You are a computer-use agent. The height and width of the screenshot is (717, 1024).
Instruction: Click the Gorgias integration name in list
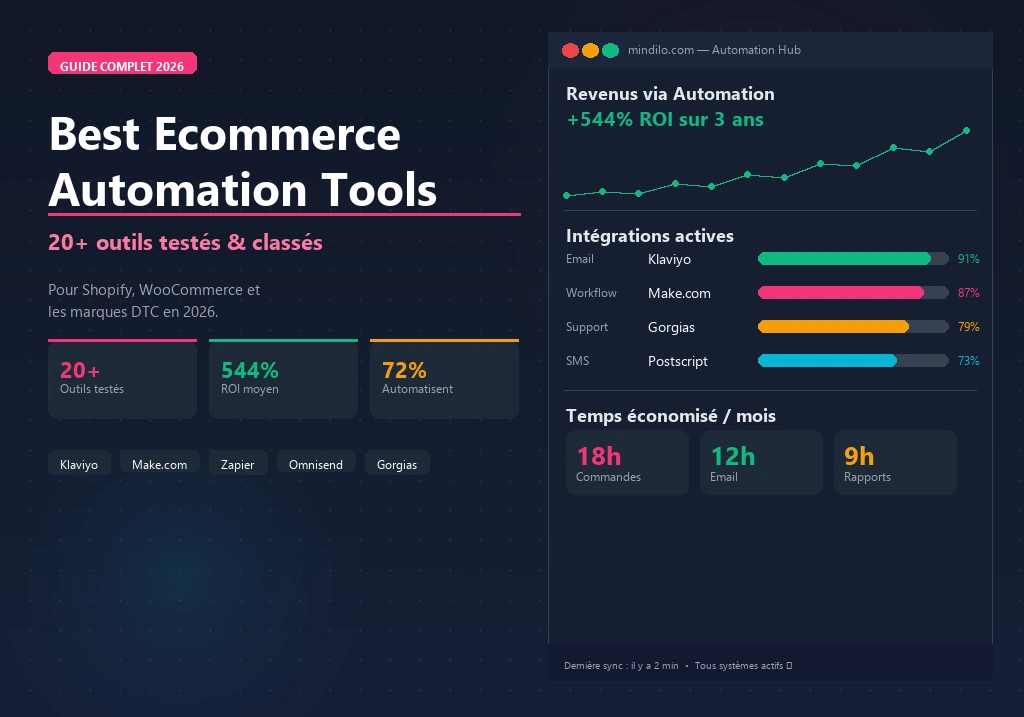(671, 327)
